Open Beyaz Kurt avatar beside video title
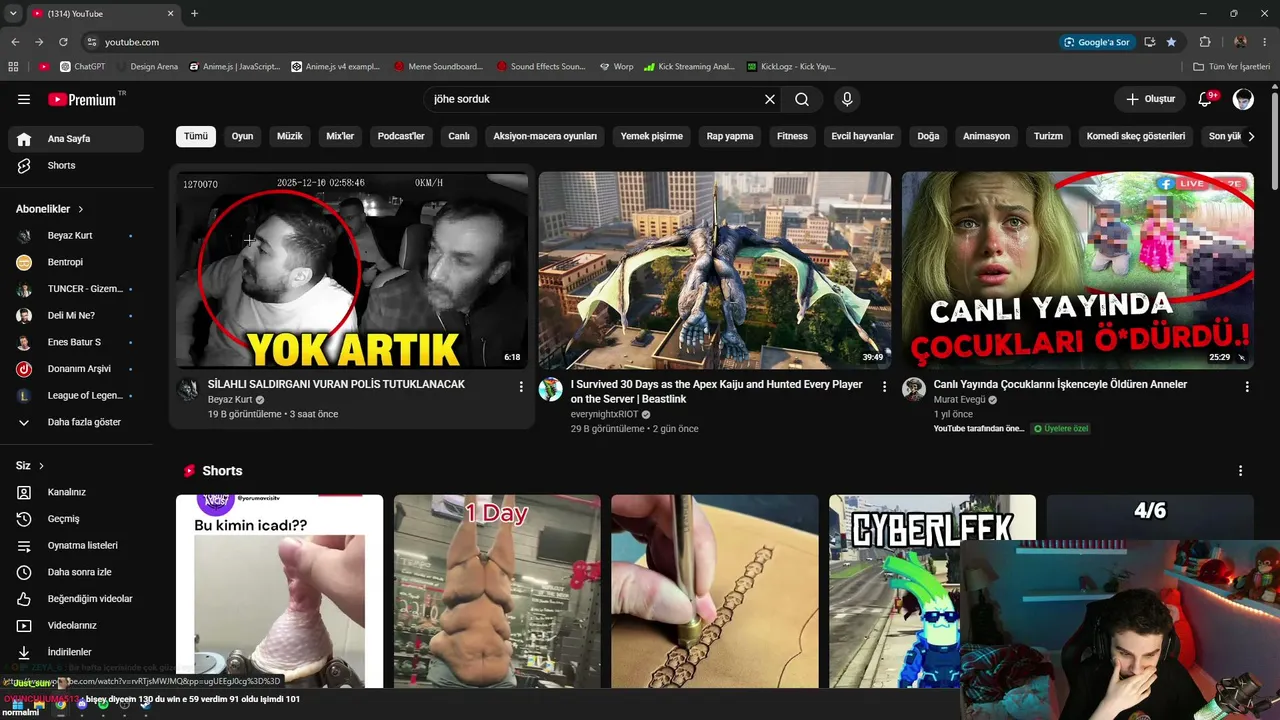Screen dimensions: 1280x720 [188, 389]
